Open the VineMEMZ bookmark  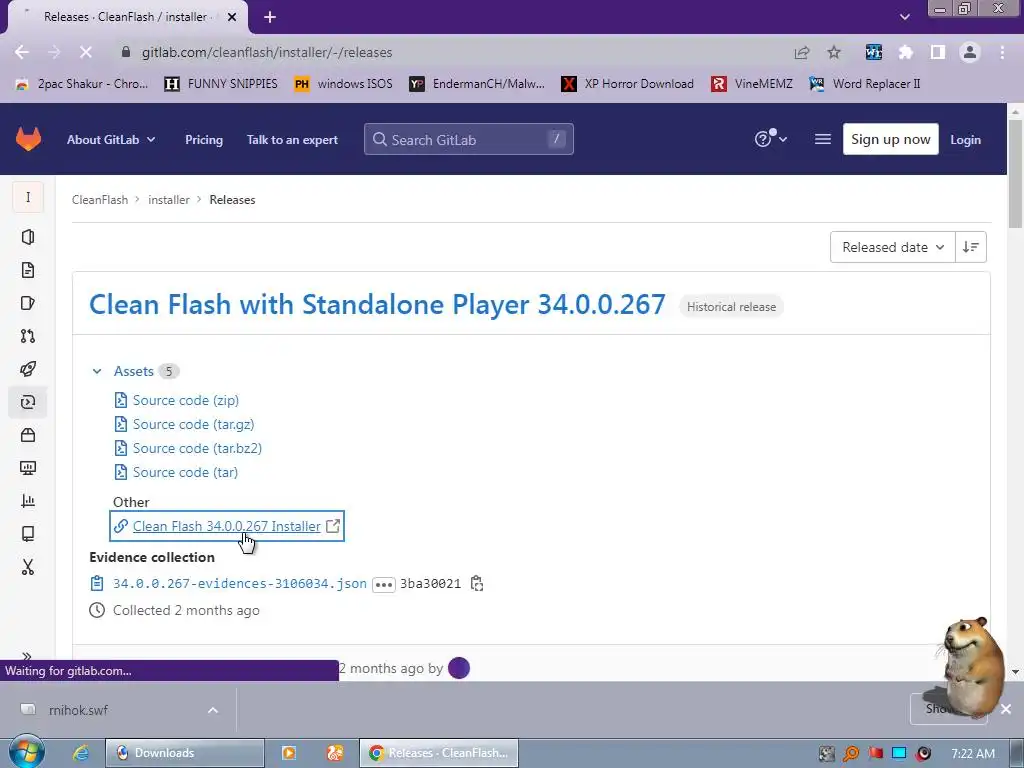coord(752,84)
